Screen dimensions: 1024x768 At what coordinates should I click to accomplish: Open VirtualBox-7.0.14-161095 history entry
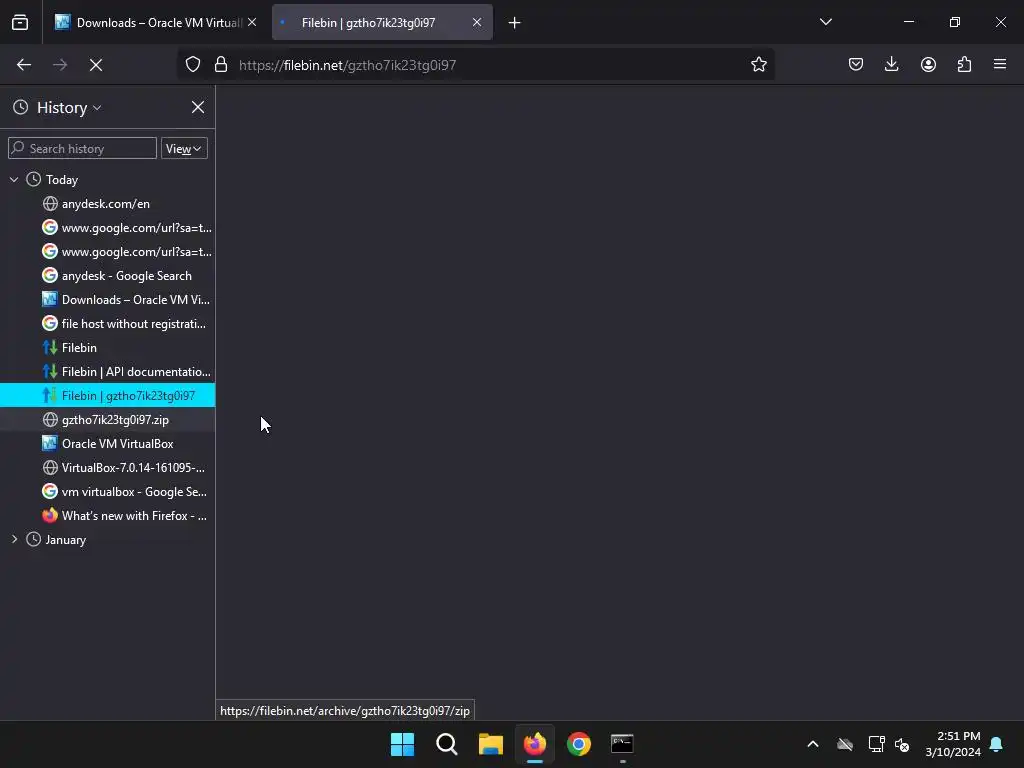(108, 468)
